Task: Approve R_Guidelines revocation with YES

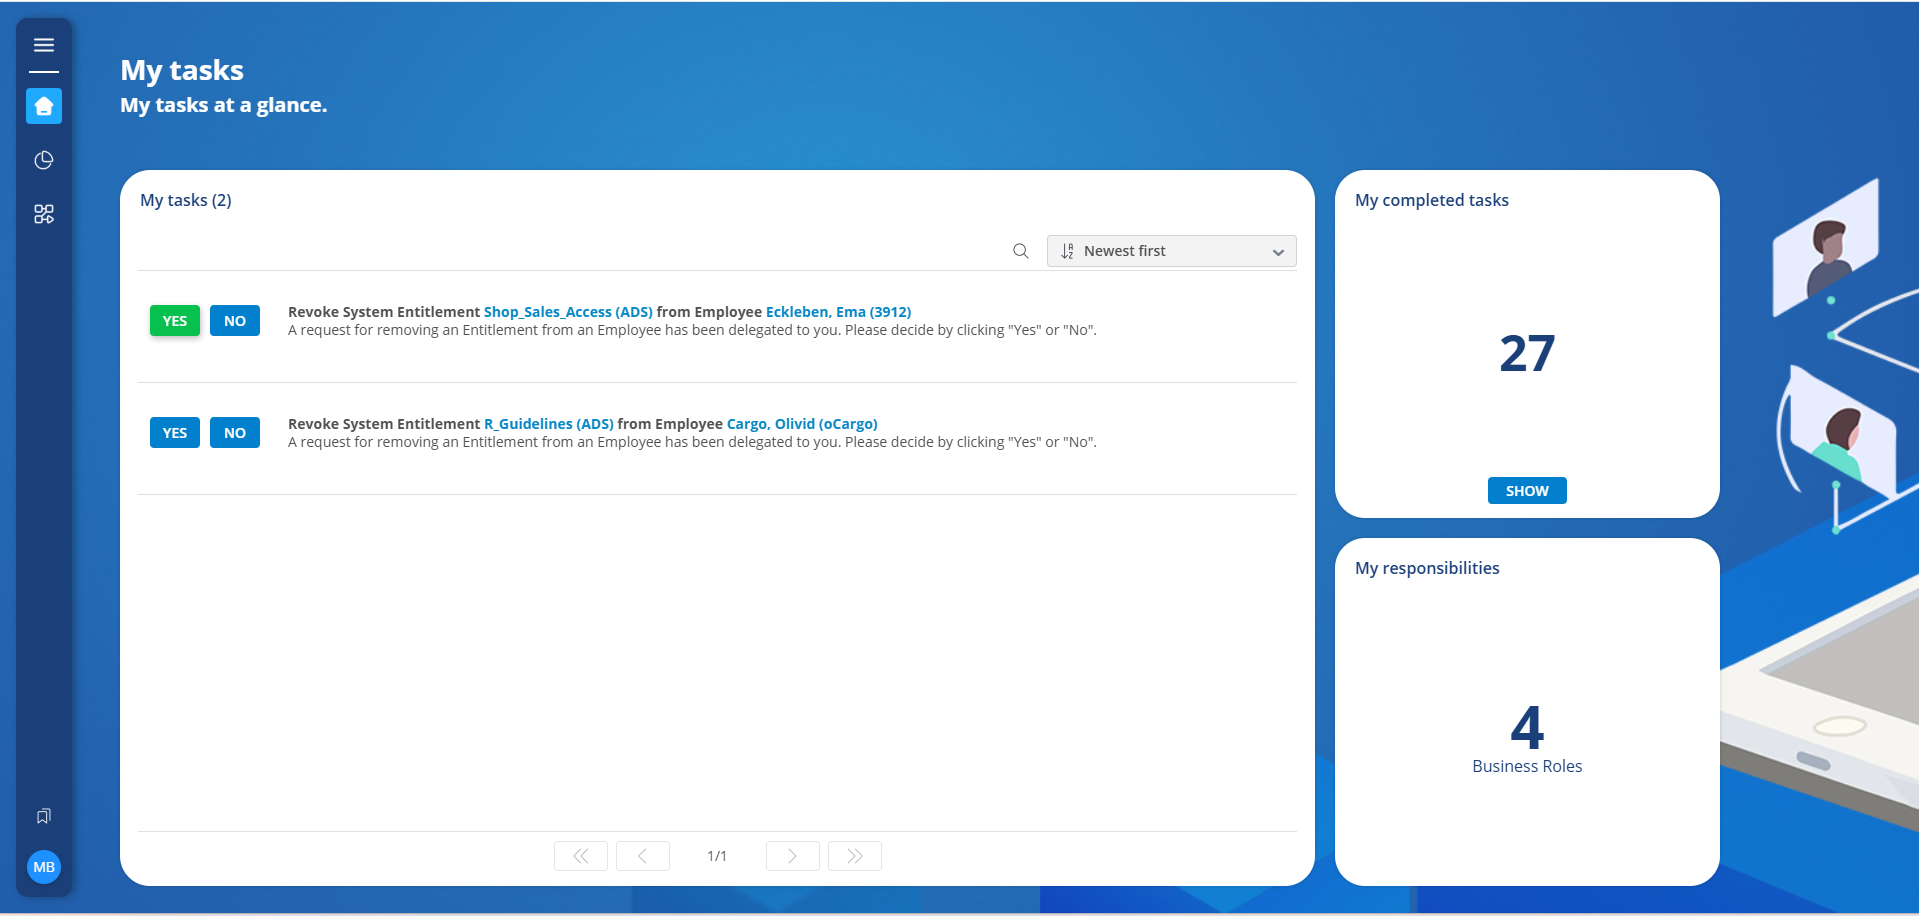Action: pos(175,433)
